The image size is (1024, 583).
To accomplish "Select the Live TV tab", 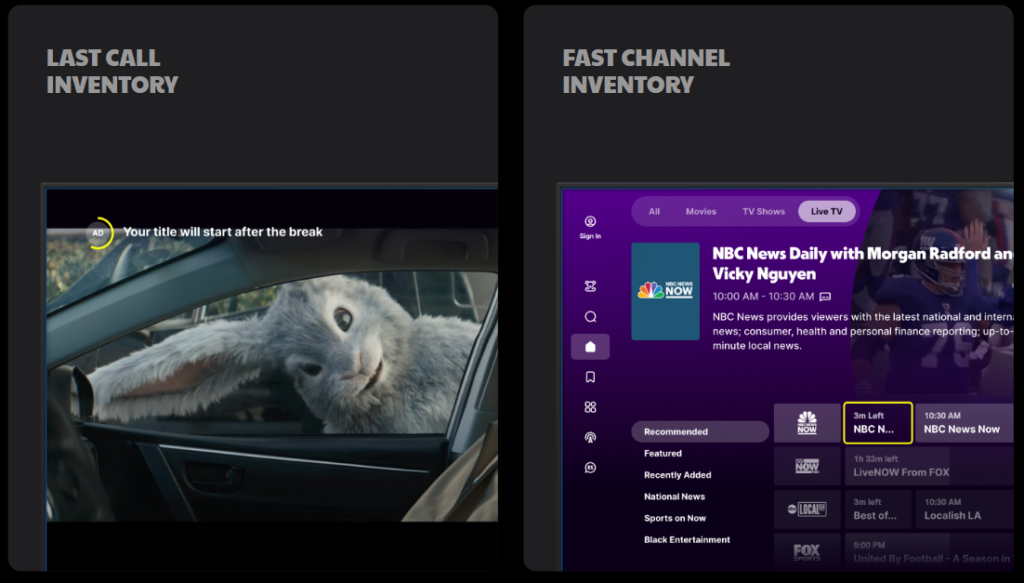I will click(x=827, y=212).
